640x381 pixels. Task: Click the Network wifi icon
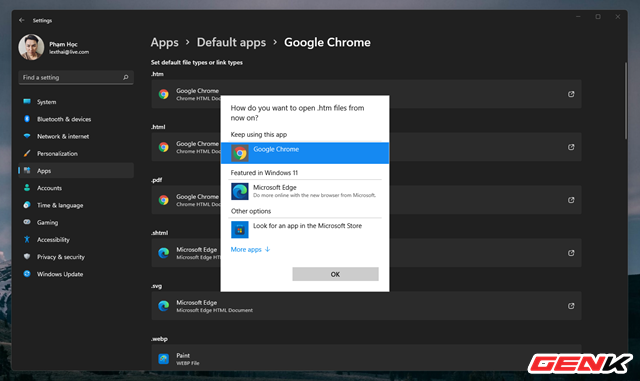[27, 136]
